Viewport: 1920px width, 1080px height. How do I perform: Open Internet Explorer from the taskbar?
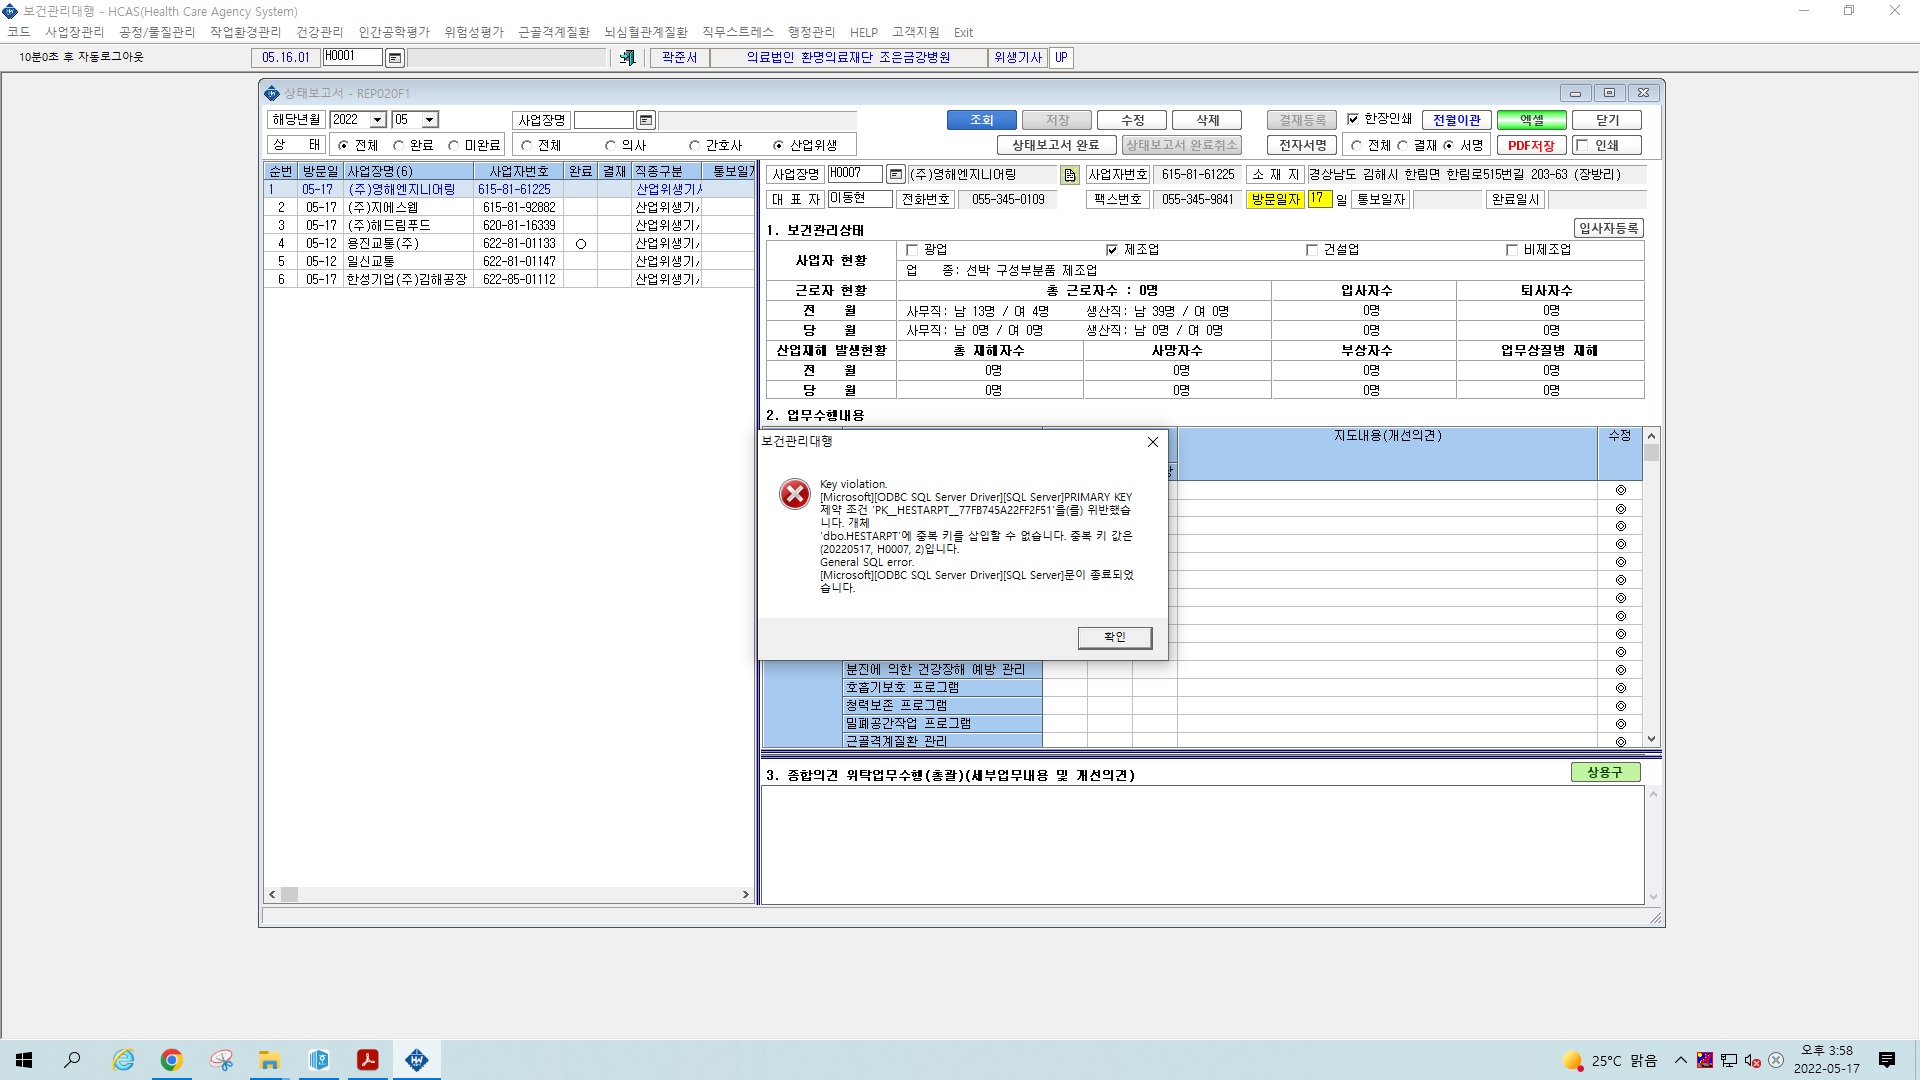click(x=123, y=1060)
